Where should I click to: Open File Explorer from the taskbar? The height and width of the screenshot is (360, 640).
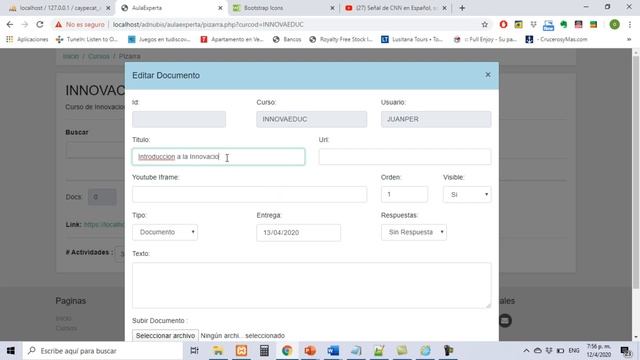tap(218, 351)
